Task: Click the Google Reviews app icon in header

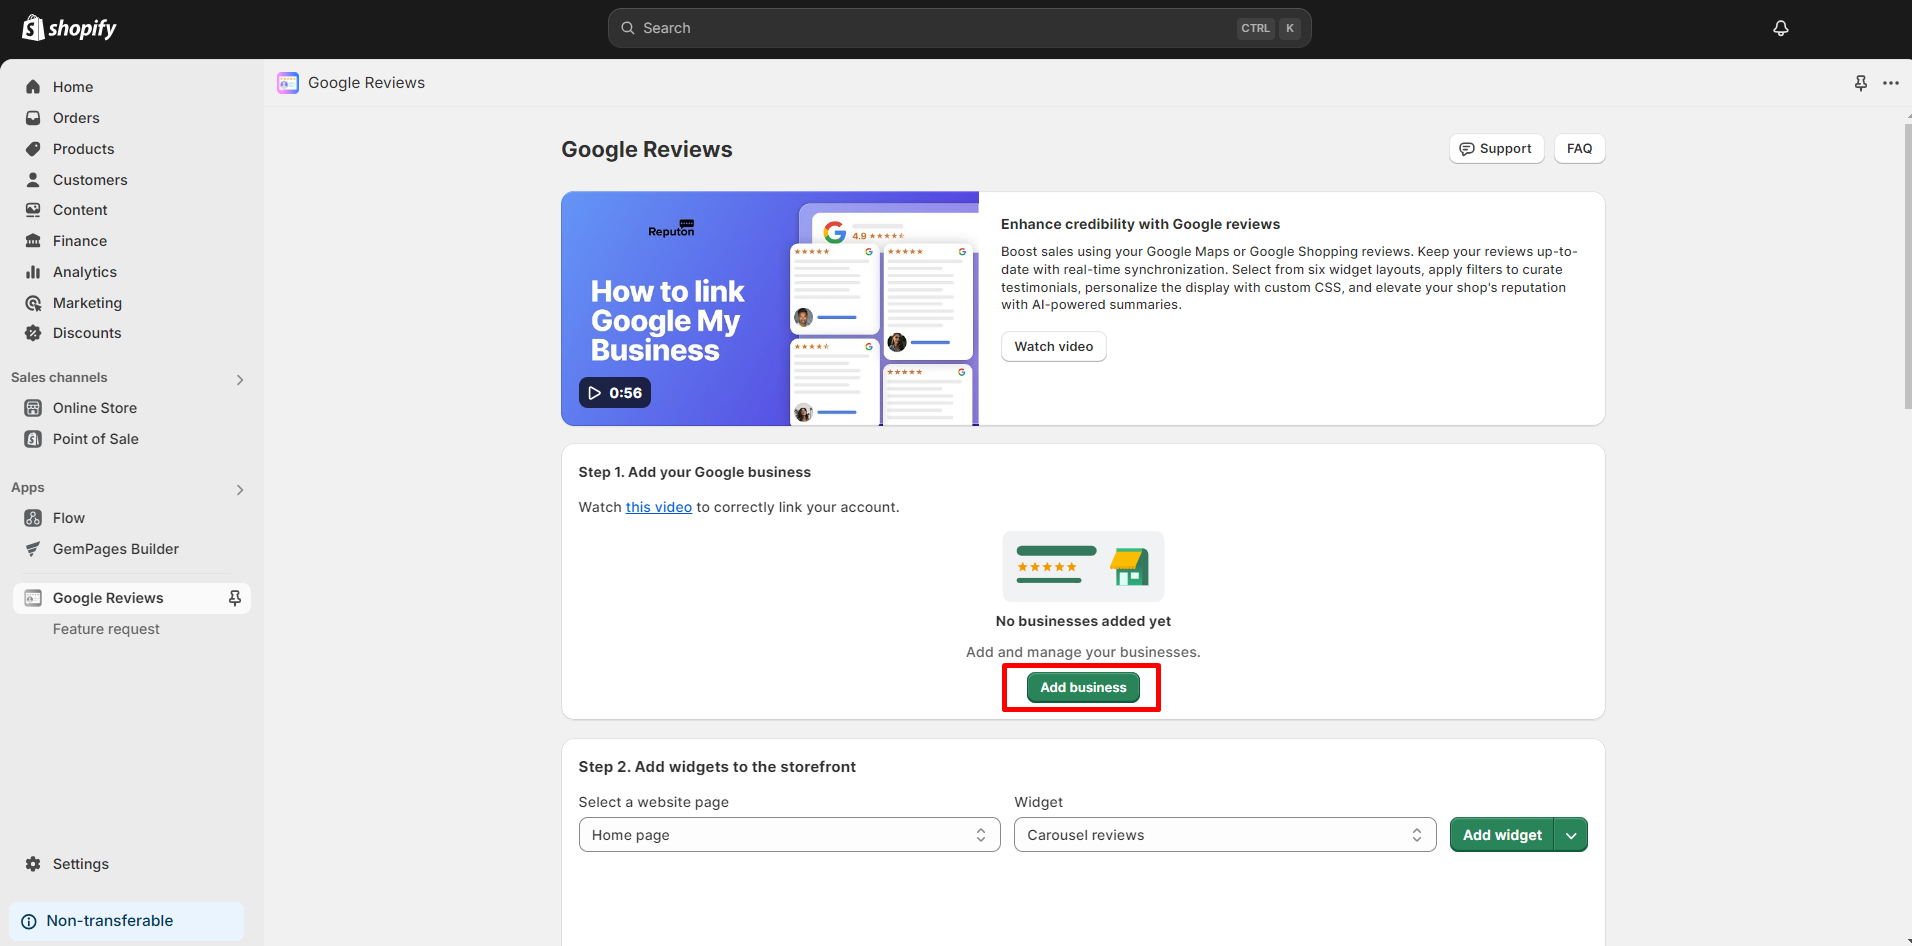Action: coord(288,83)
